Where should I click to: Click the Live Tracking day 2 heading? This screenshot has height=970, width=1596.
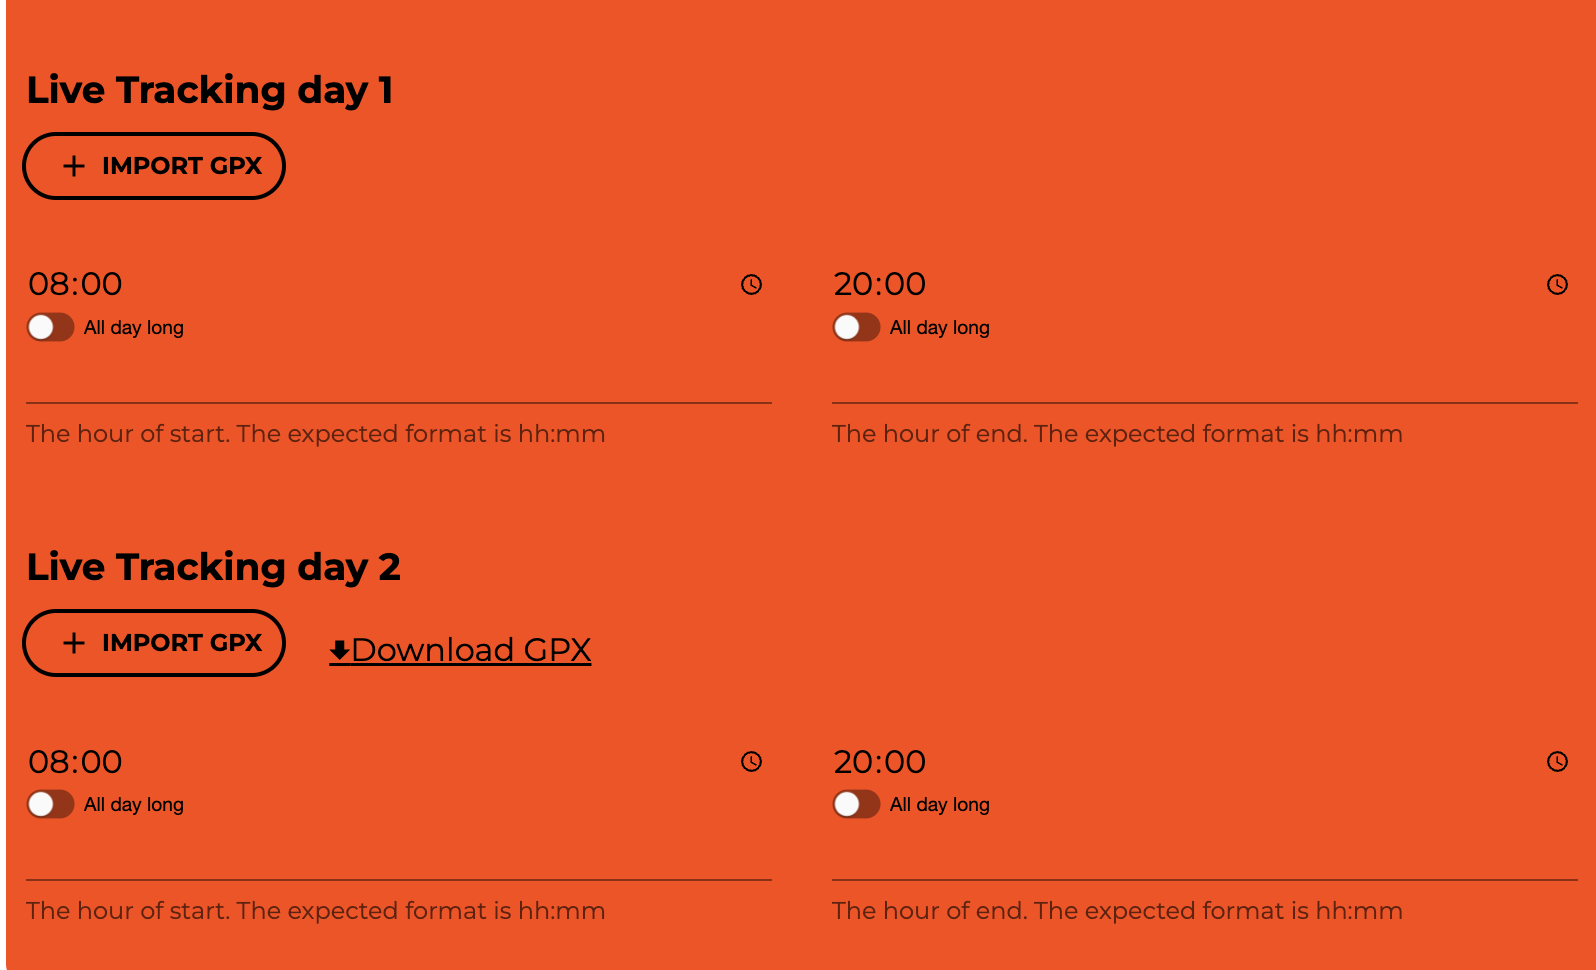pyautogui.click(x=214, y=567)
